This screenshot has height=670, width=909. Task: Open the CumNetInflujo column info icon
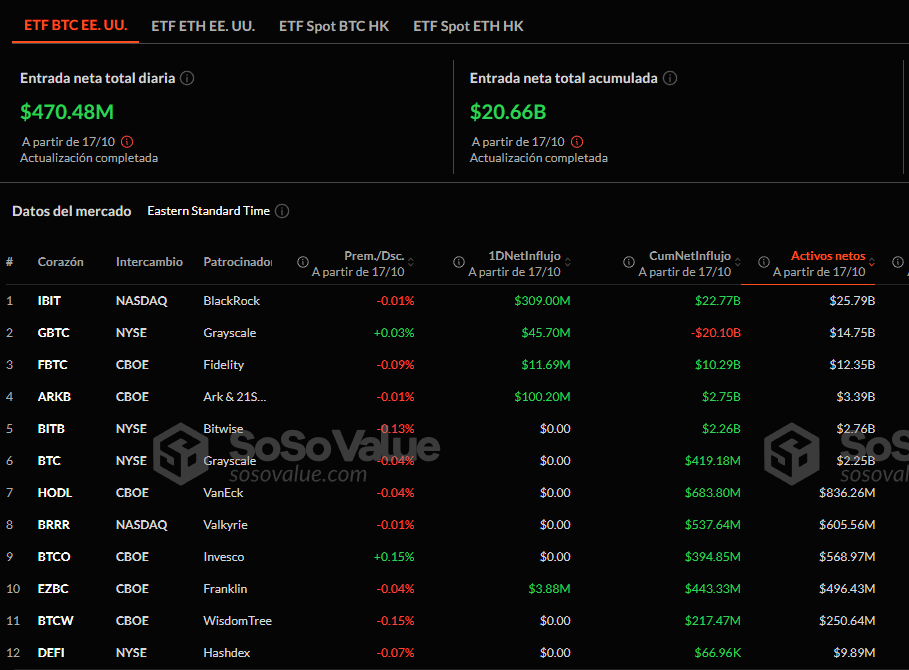click(628, 262)
